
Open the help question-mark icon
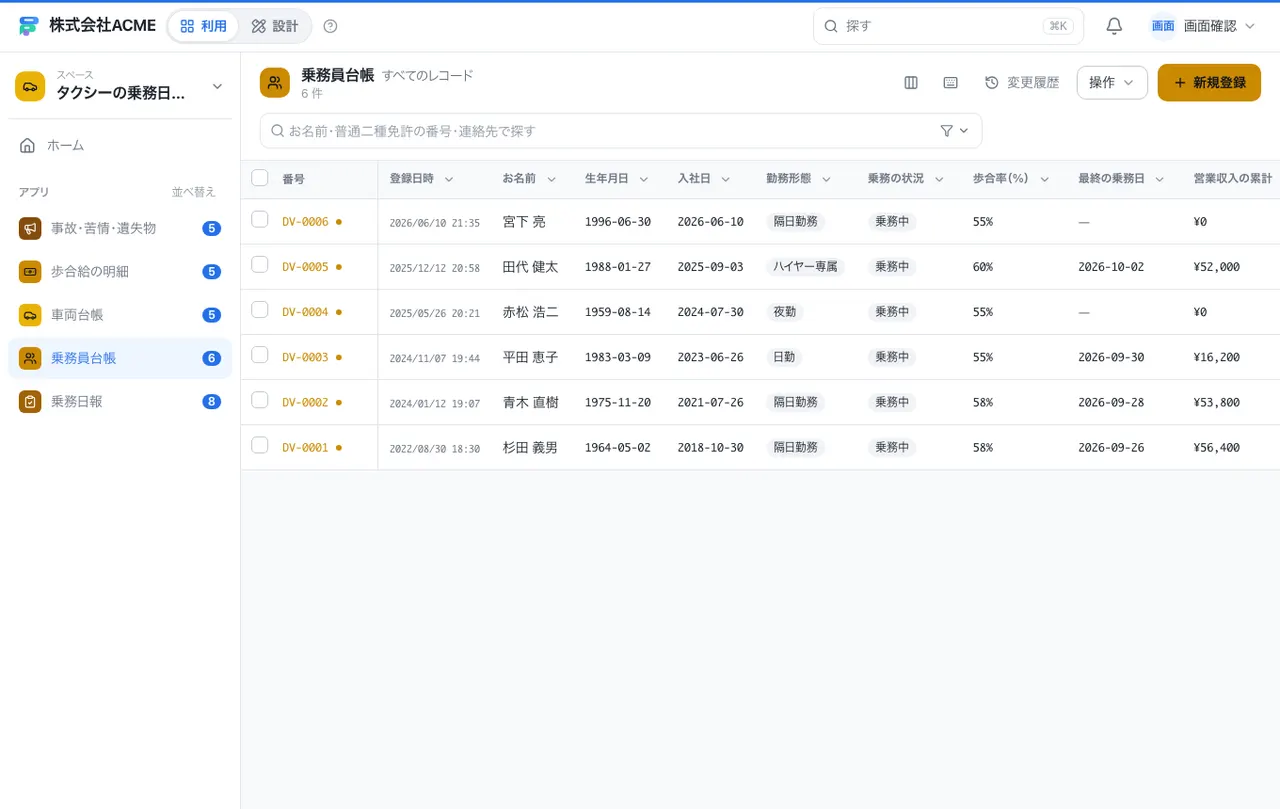[x=331, y=26]
